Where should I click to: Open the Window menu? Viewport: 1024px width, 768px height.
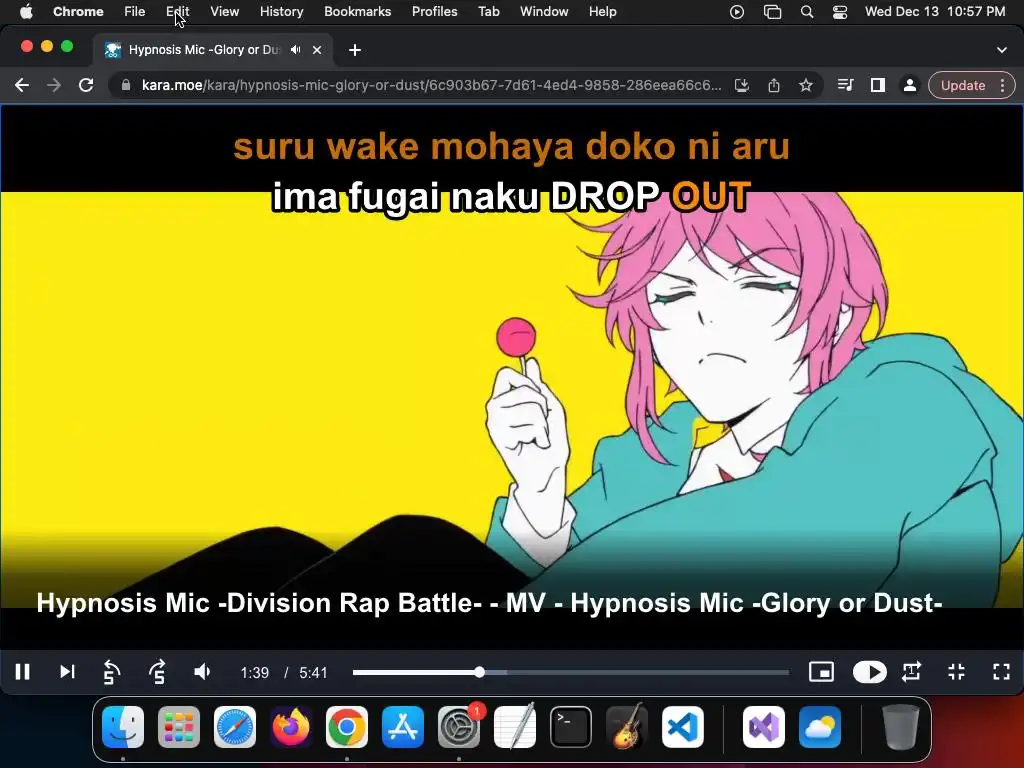coord(544,12)
